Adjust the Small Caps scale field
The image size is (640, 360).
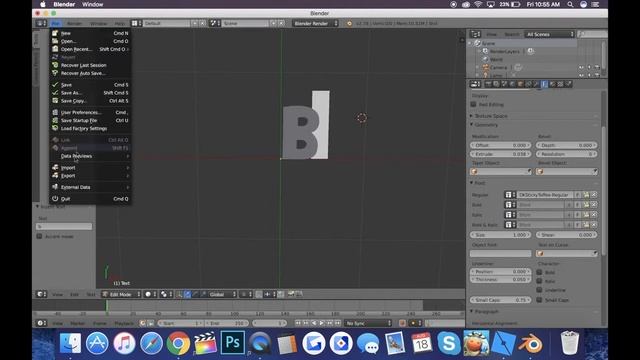500,300
